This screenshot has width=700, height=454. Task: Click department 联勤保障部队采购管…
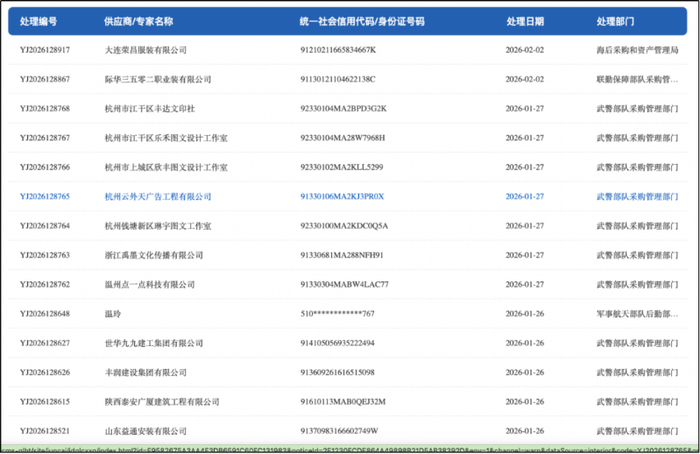638,79
